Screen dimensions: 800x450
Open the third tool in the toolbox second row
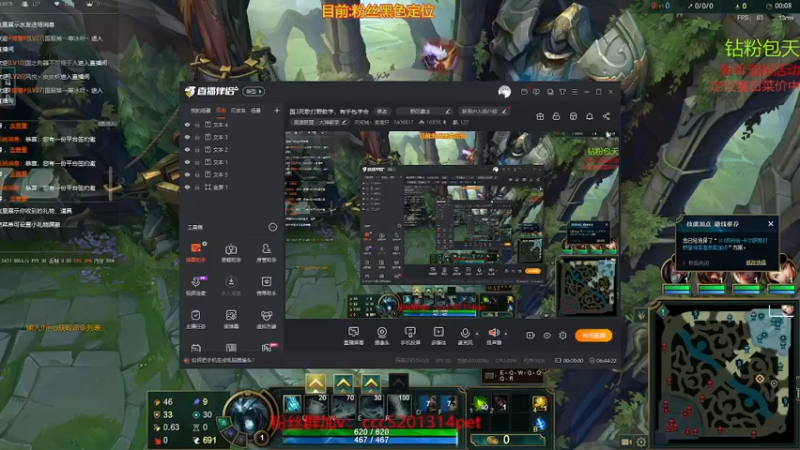[x=266, y=286]
